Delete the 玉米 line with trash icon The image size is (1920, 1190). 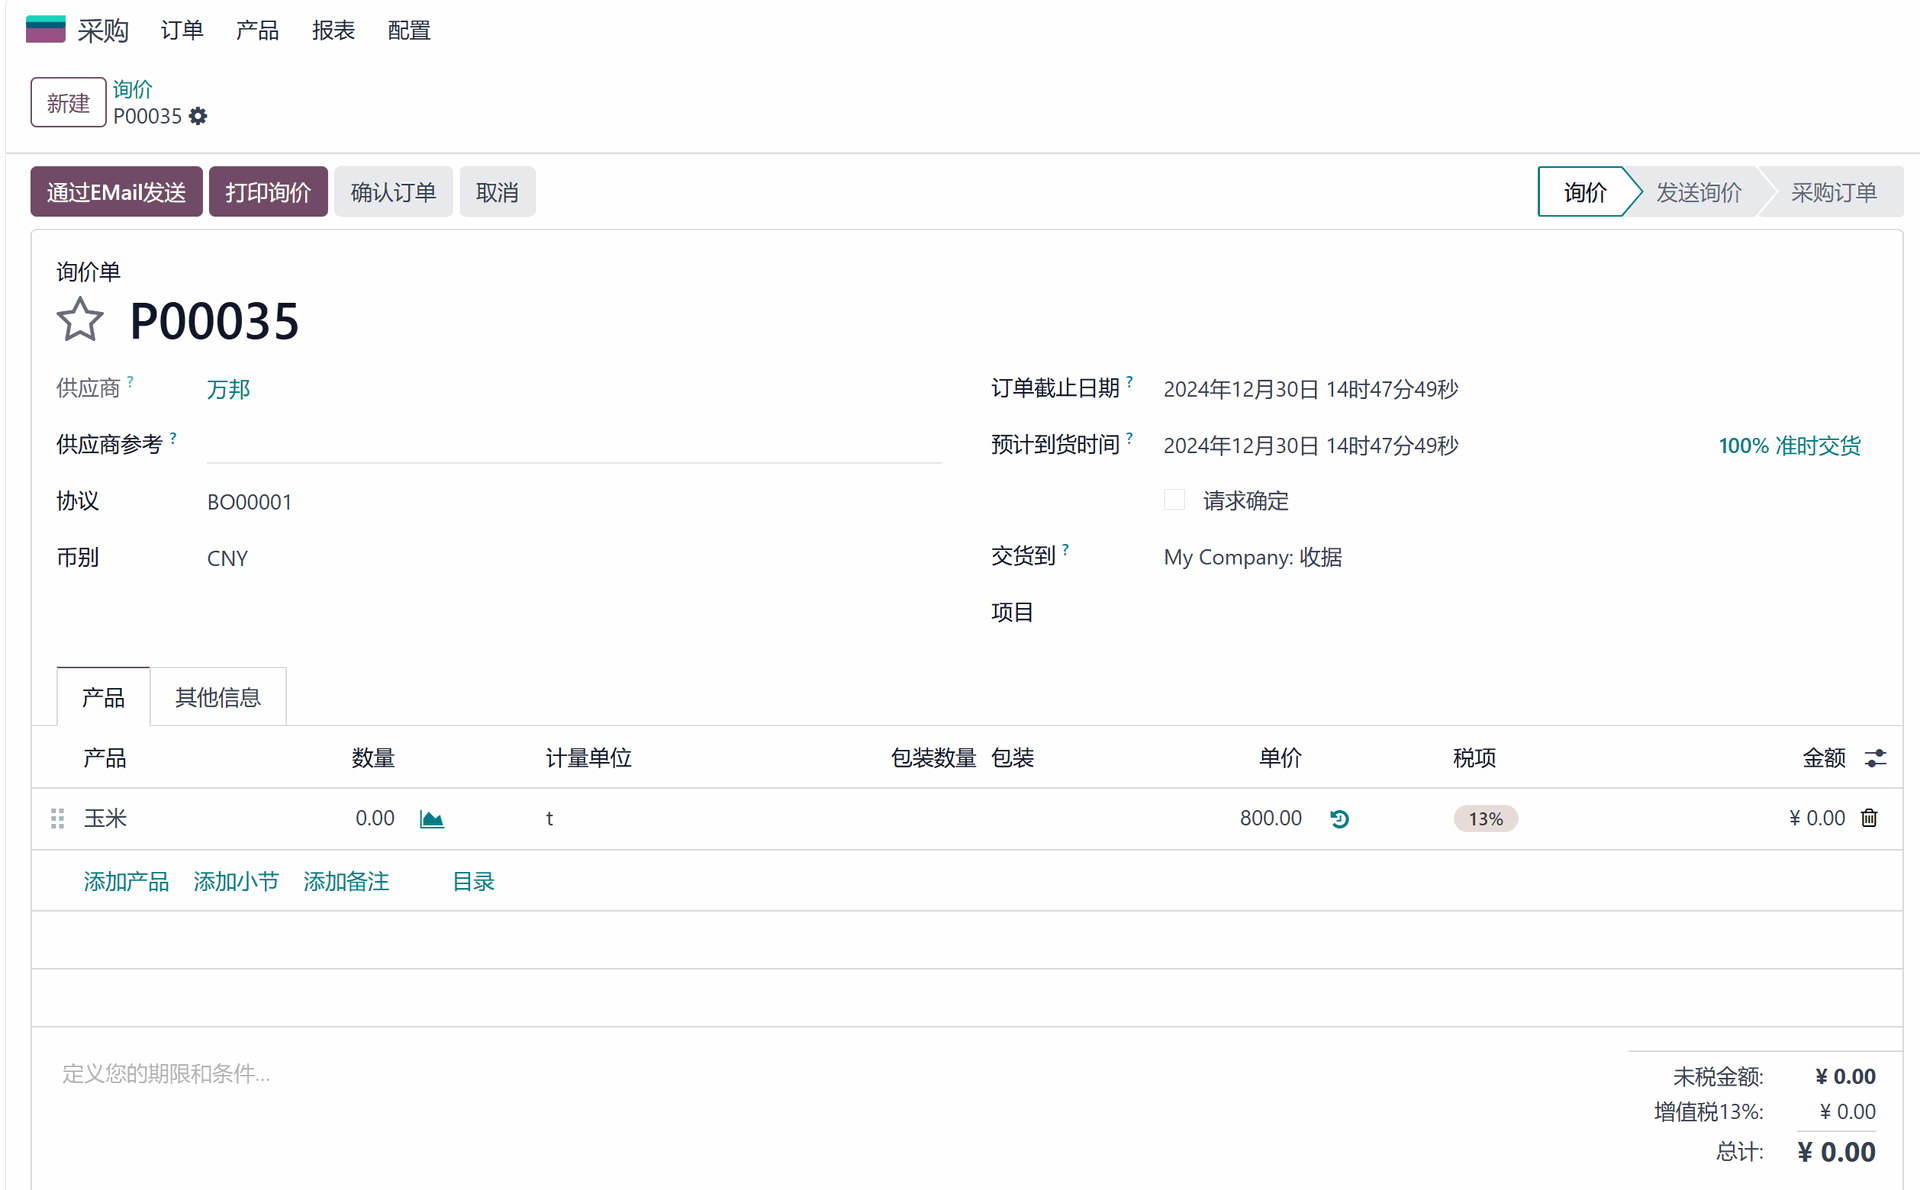coord(1869,818)
